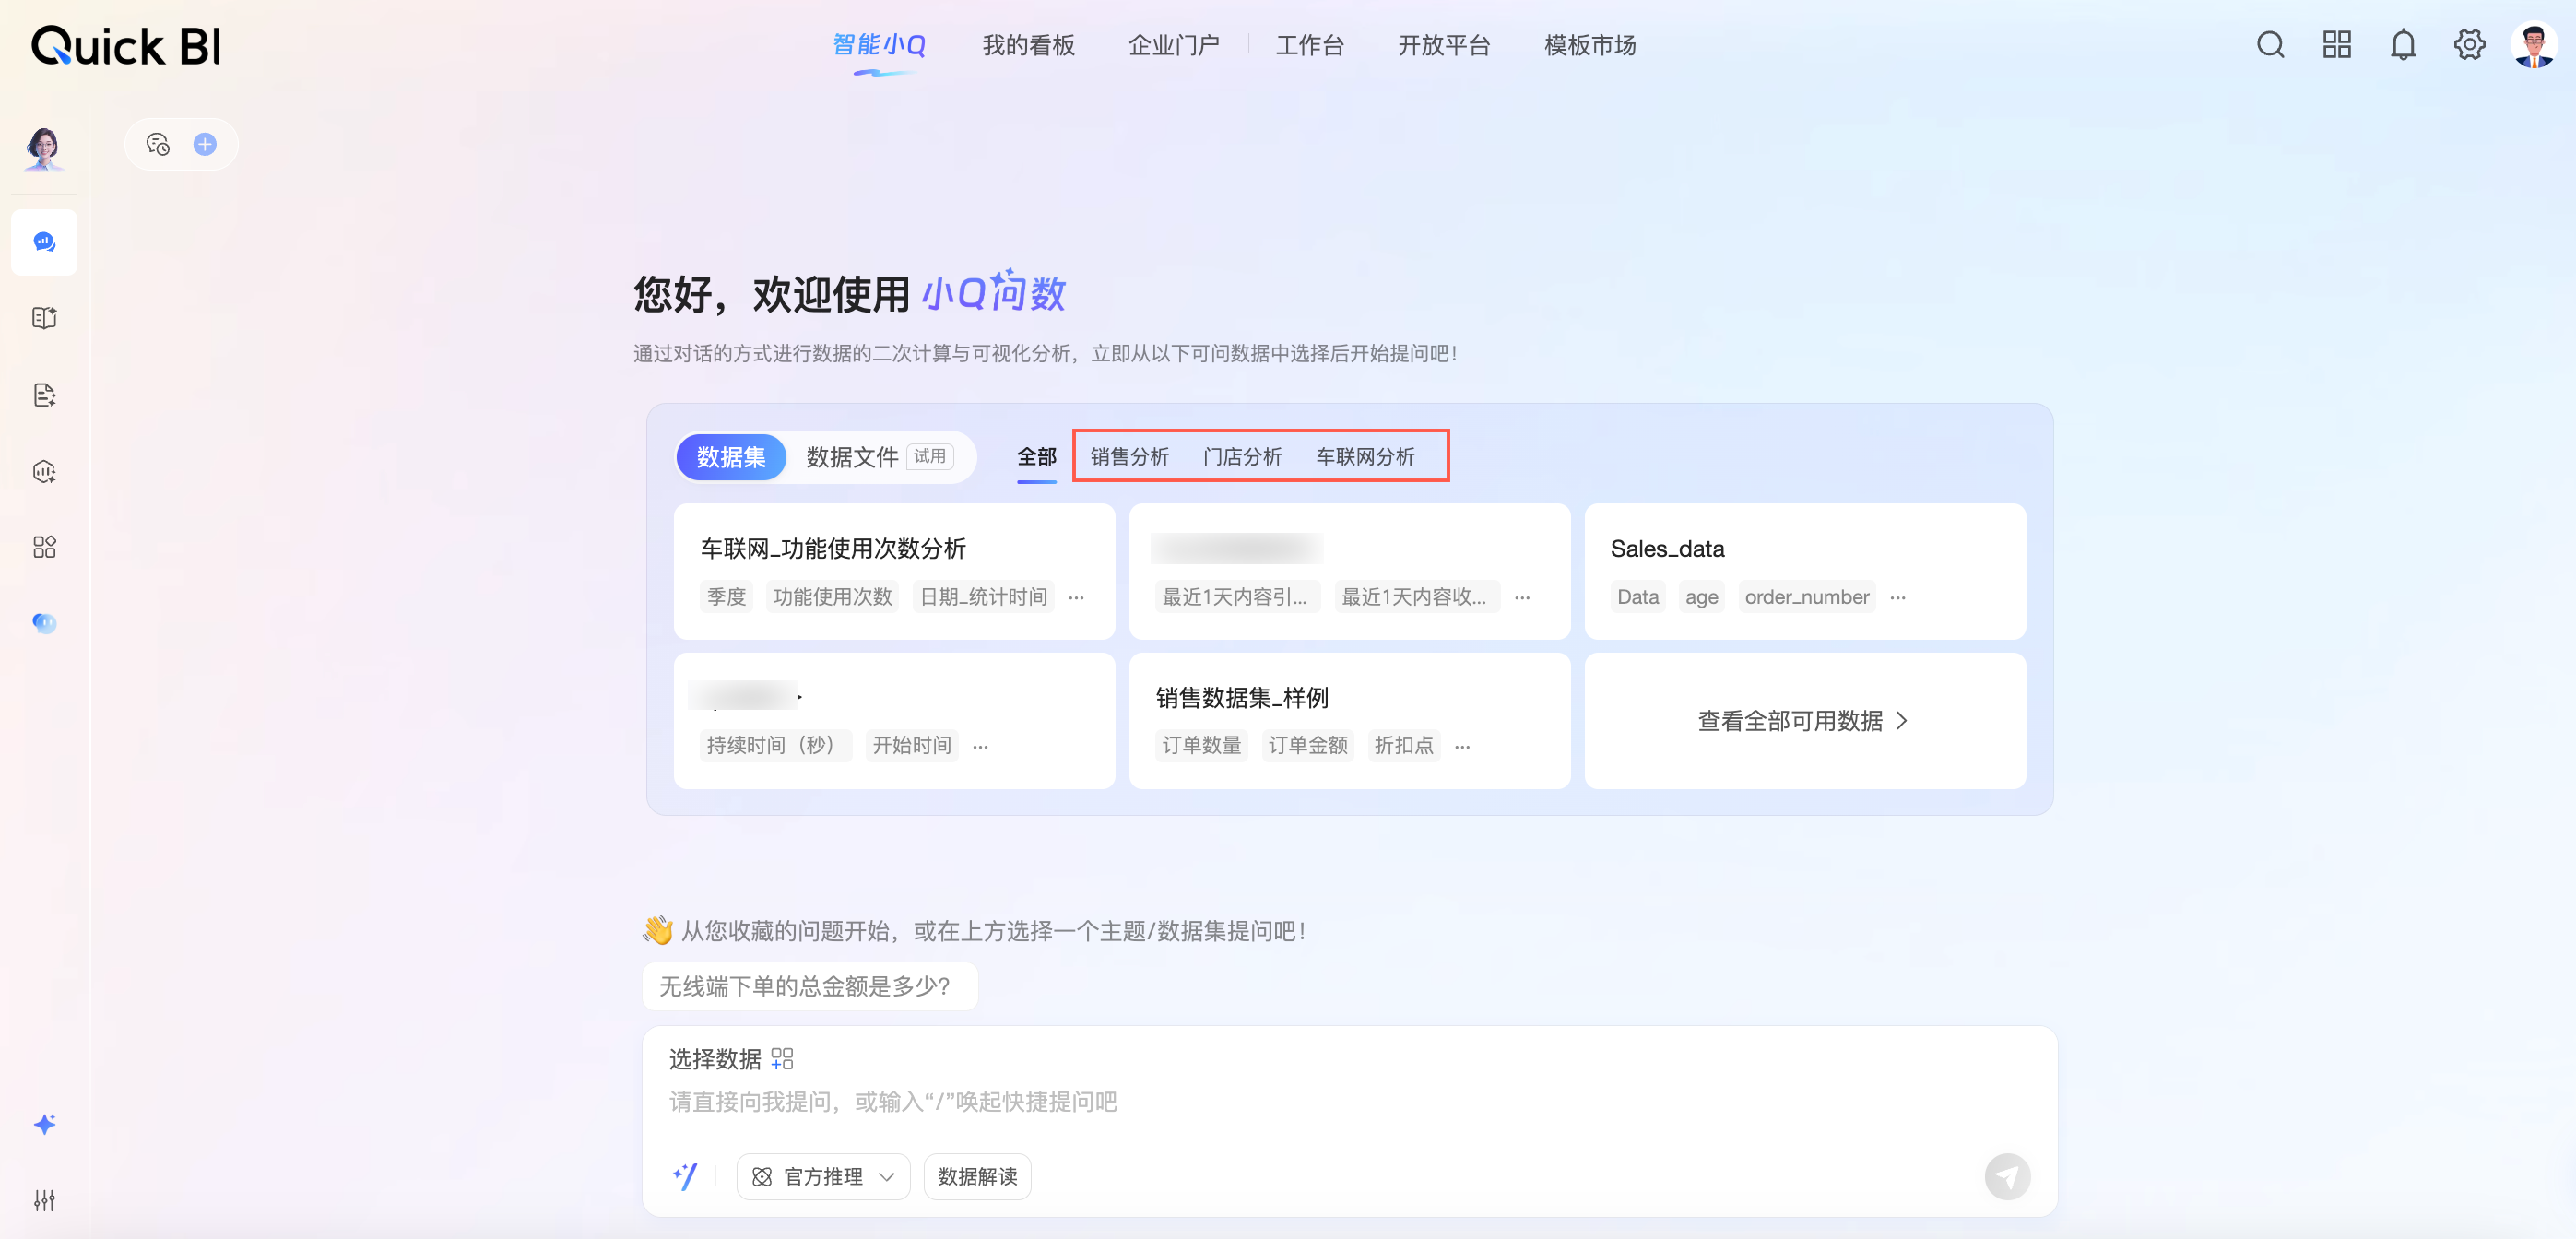Expand more fields on 车联网_功能使用次数分析 card
This screenshot has height=1239, width=2576.
coord(1076,597)
